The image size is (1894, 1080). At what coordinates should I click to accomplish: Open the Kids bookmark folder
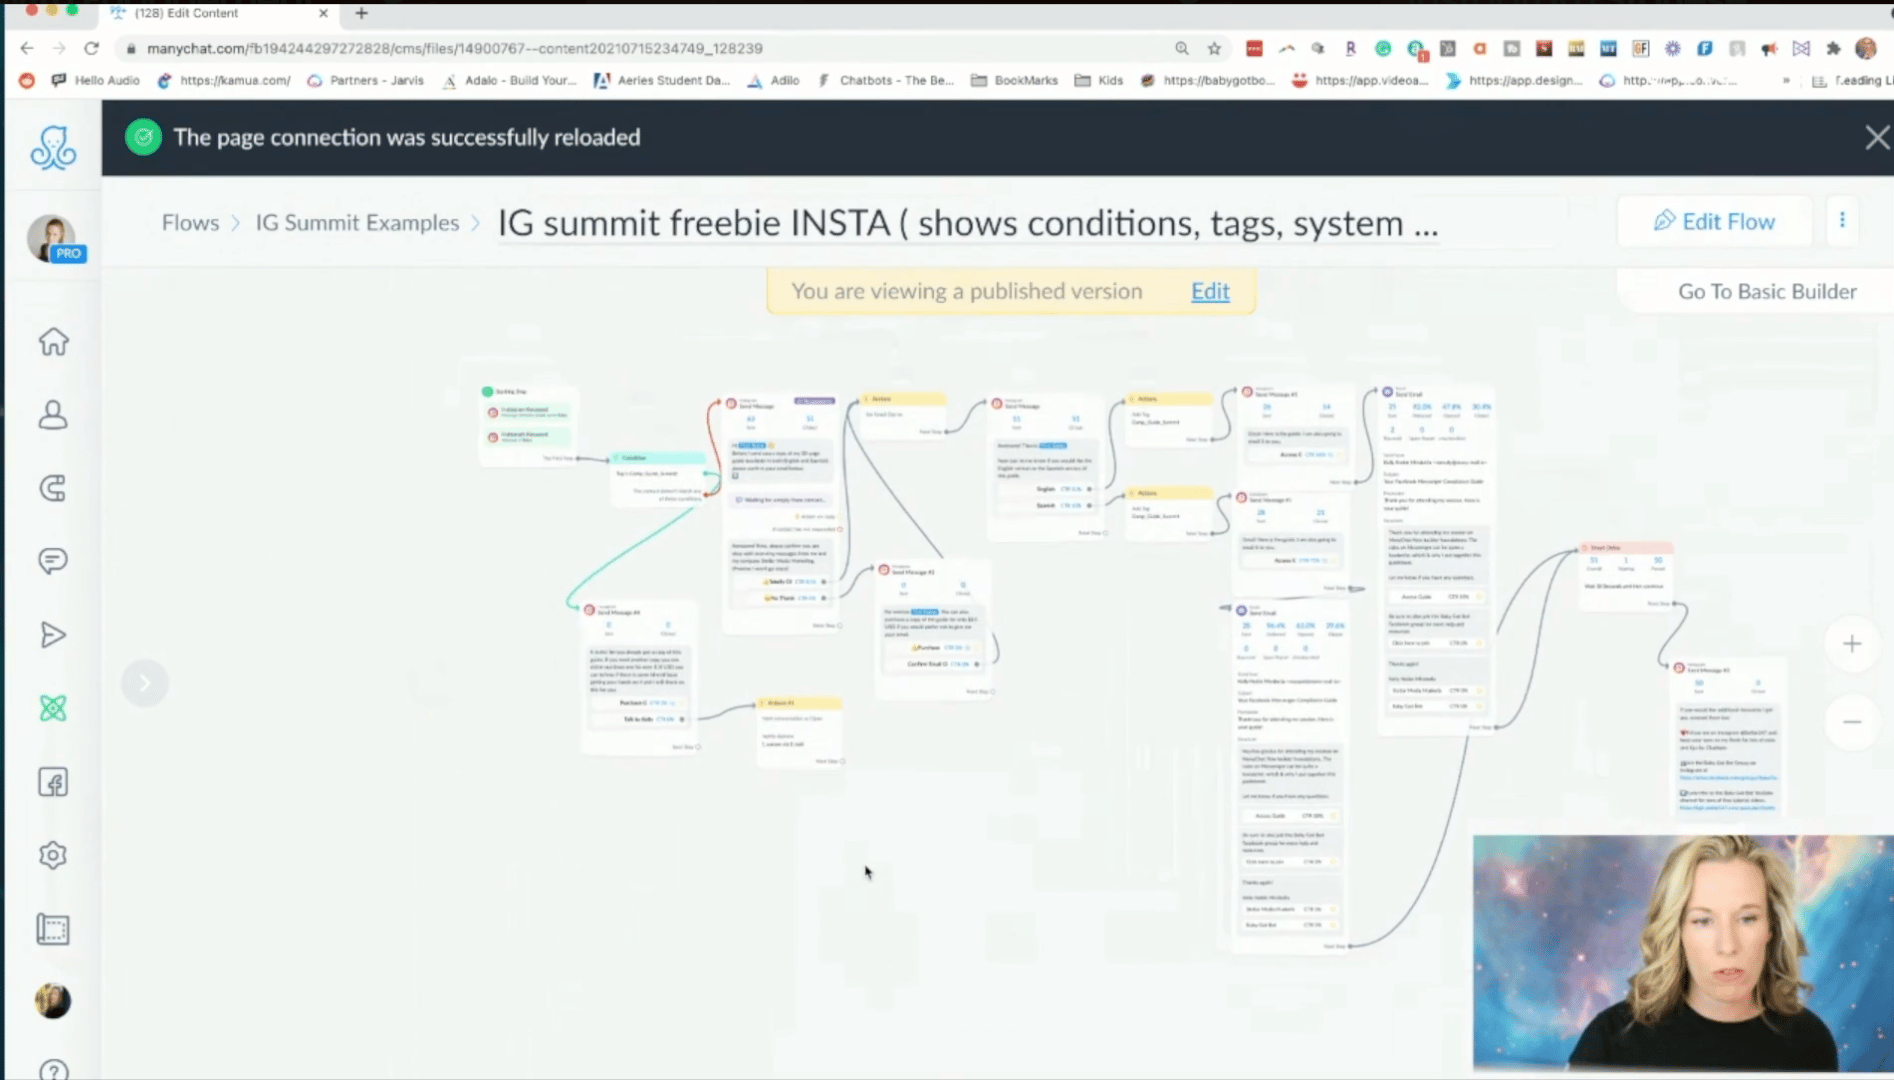[x=1098, y=80]
